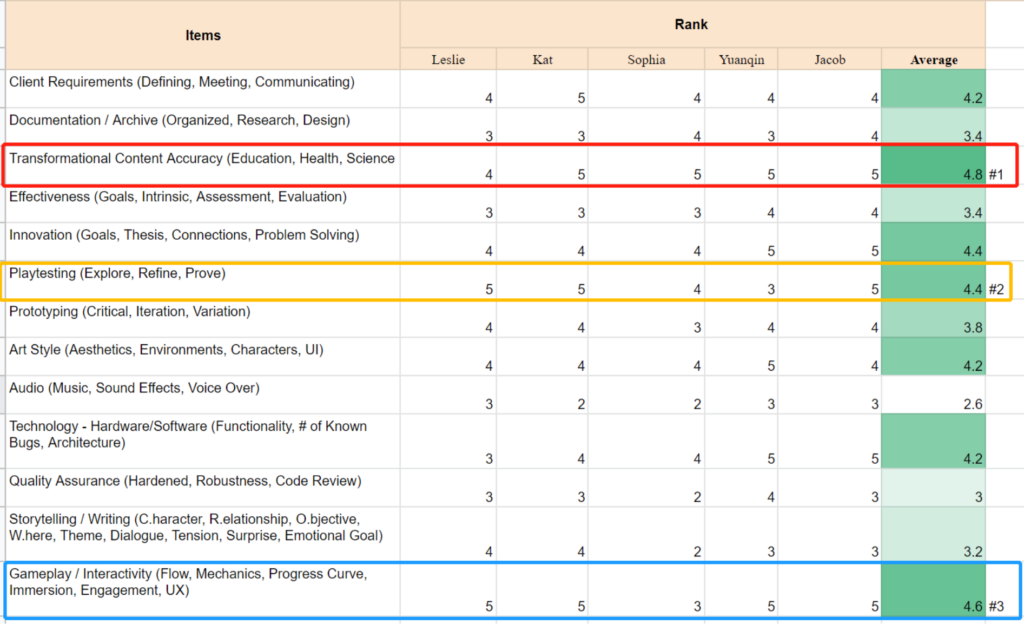Click the 4.6 average for Gameplay / Interactivity
Screen dimensions: 1024x624
pyautogui.click(x=933, y=589)
